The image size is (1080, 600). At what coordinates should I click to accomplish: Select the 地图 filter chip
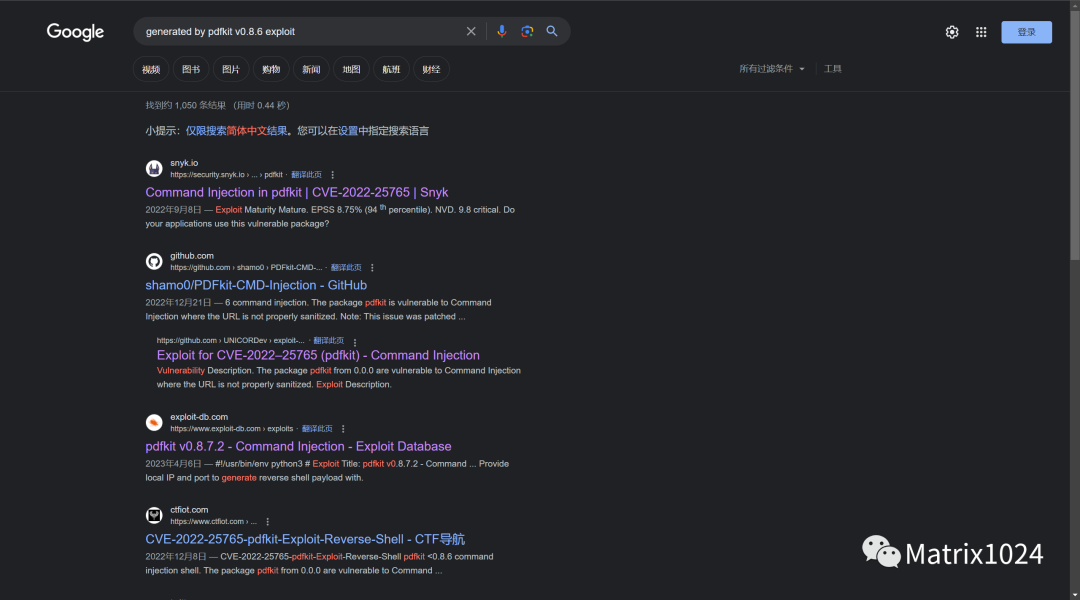pyautogui.click(x=351, y=70)
